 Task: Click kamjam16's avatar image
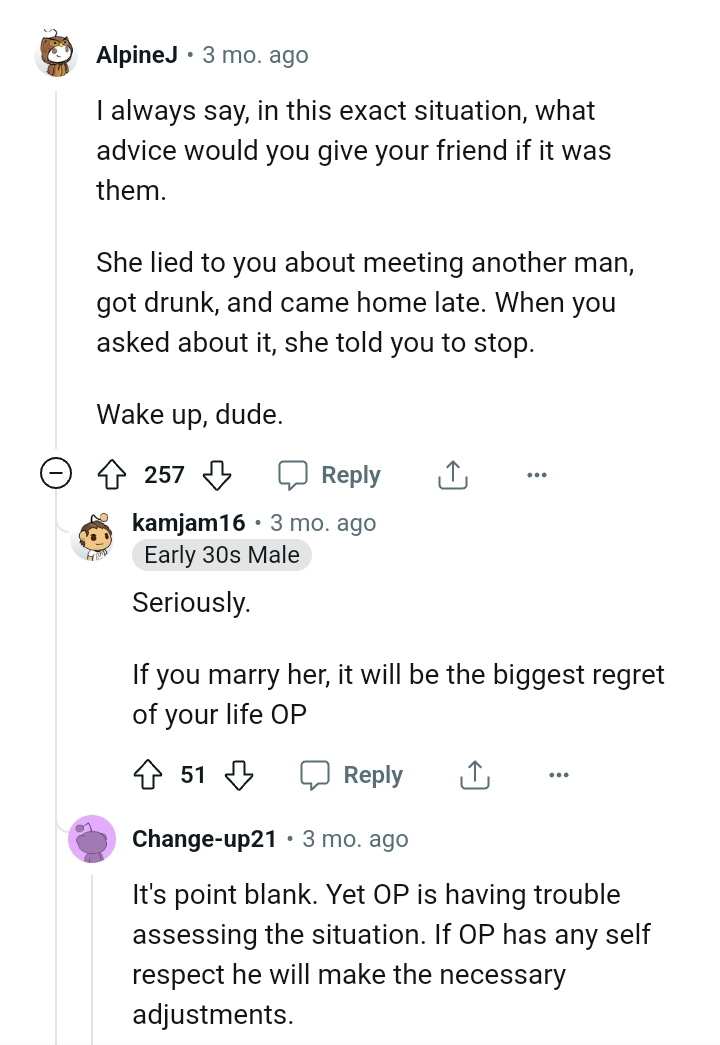click(x=94, y=538)
